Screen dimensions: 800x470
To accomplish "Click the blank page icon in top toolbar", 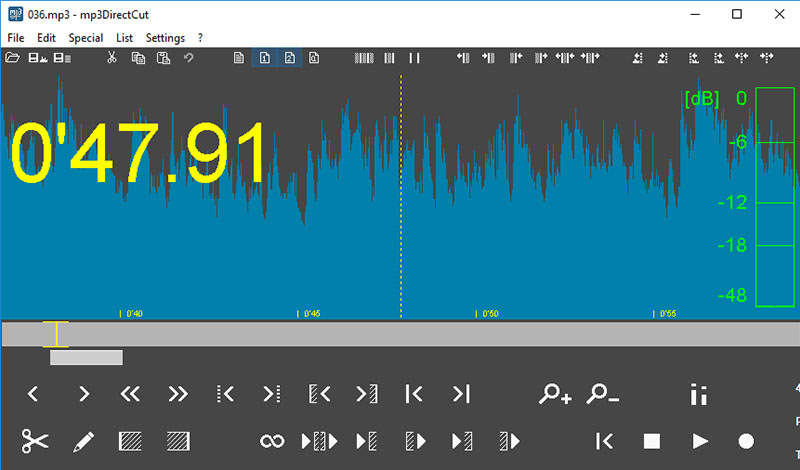I will point(239,58).
